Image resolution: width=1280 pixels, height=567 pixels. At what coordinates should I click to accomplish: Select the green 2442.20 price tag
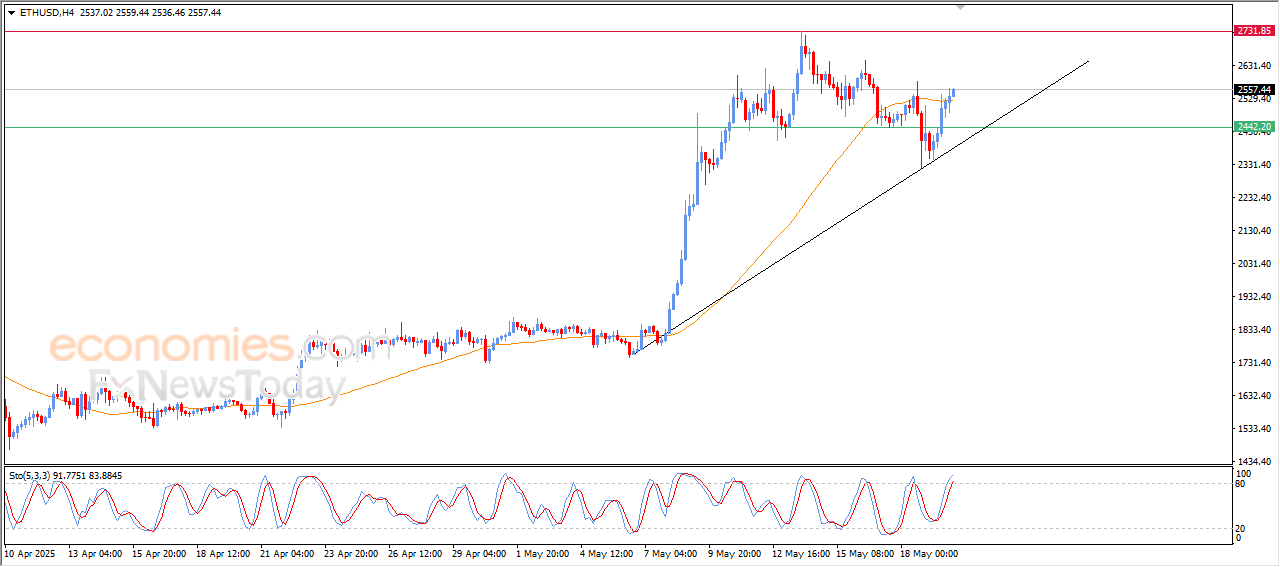[x=1253, y=127]
